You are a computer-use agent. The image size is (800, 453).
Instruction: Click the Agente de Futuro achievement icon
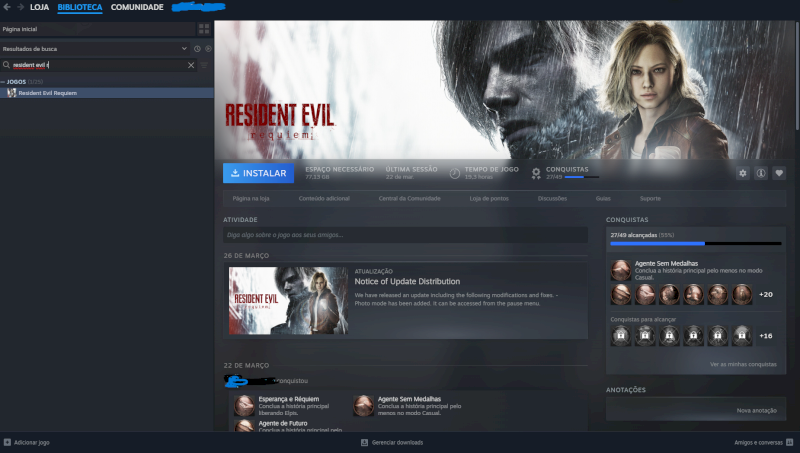(x=244, y=426)
